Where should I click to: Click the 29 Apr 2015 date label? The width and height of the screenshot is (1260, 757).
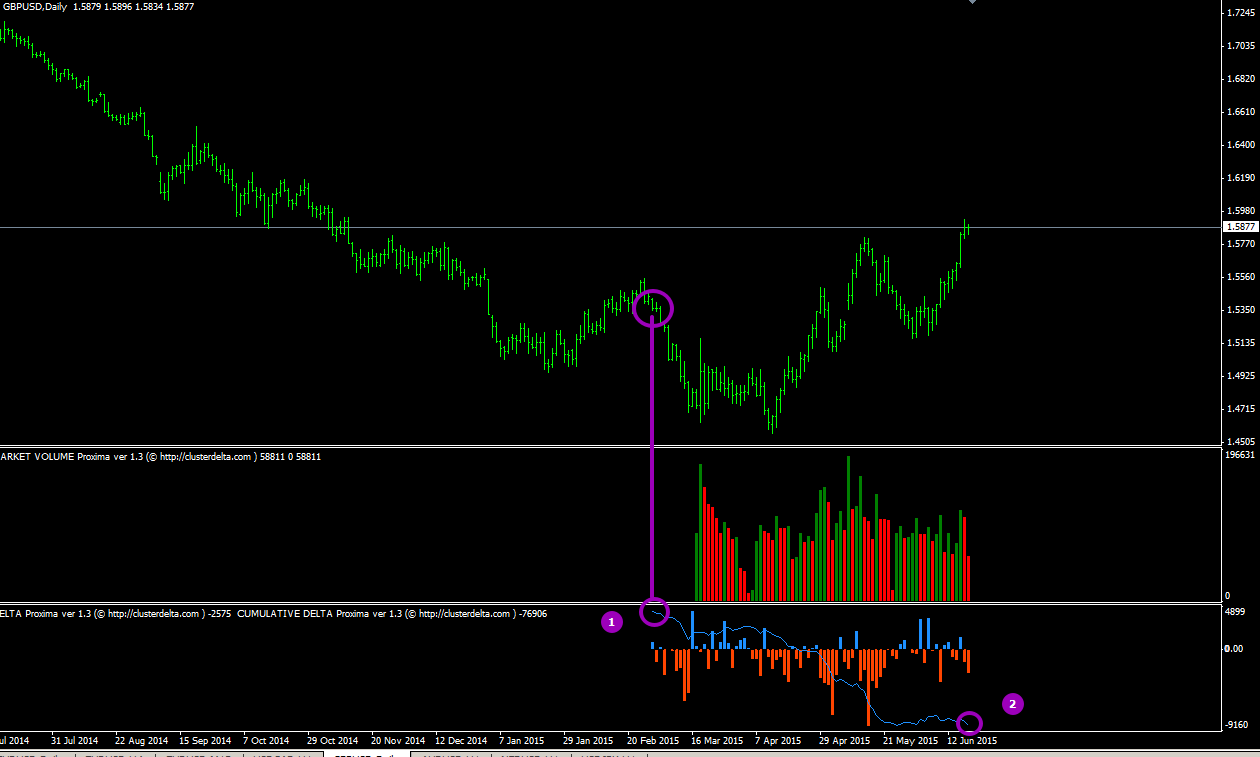click(845, 741)
